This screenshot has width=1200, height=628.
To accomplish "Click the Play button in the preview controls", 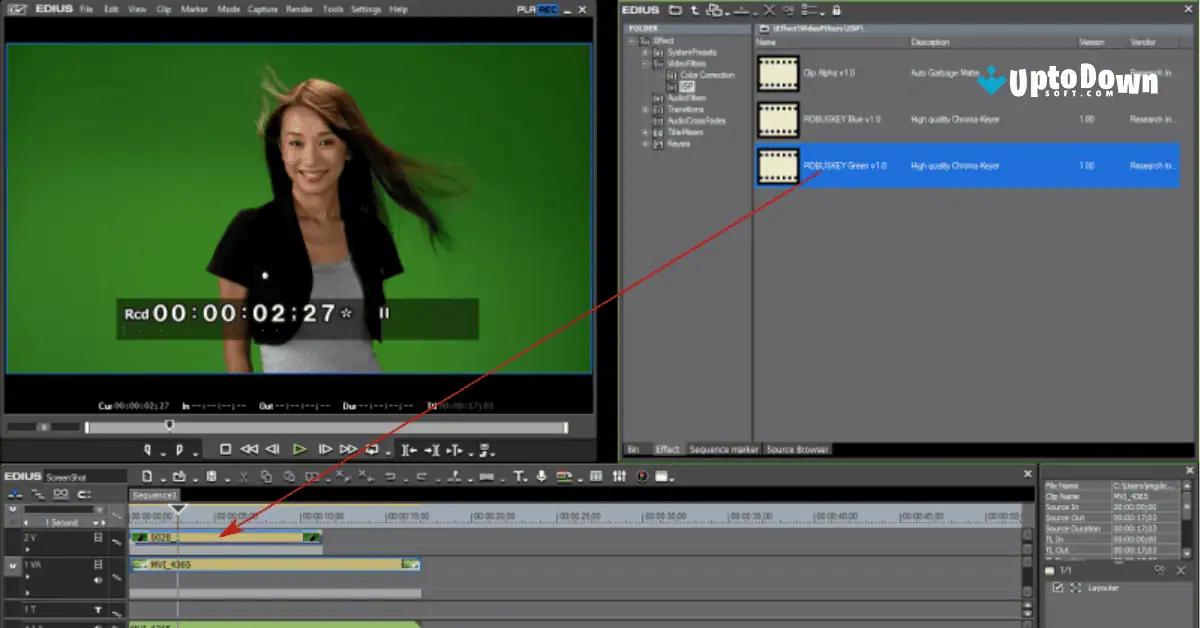I will coord(300,450).
